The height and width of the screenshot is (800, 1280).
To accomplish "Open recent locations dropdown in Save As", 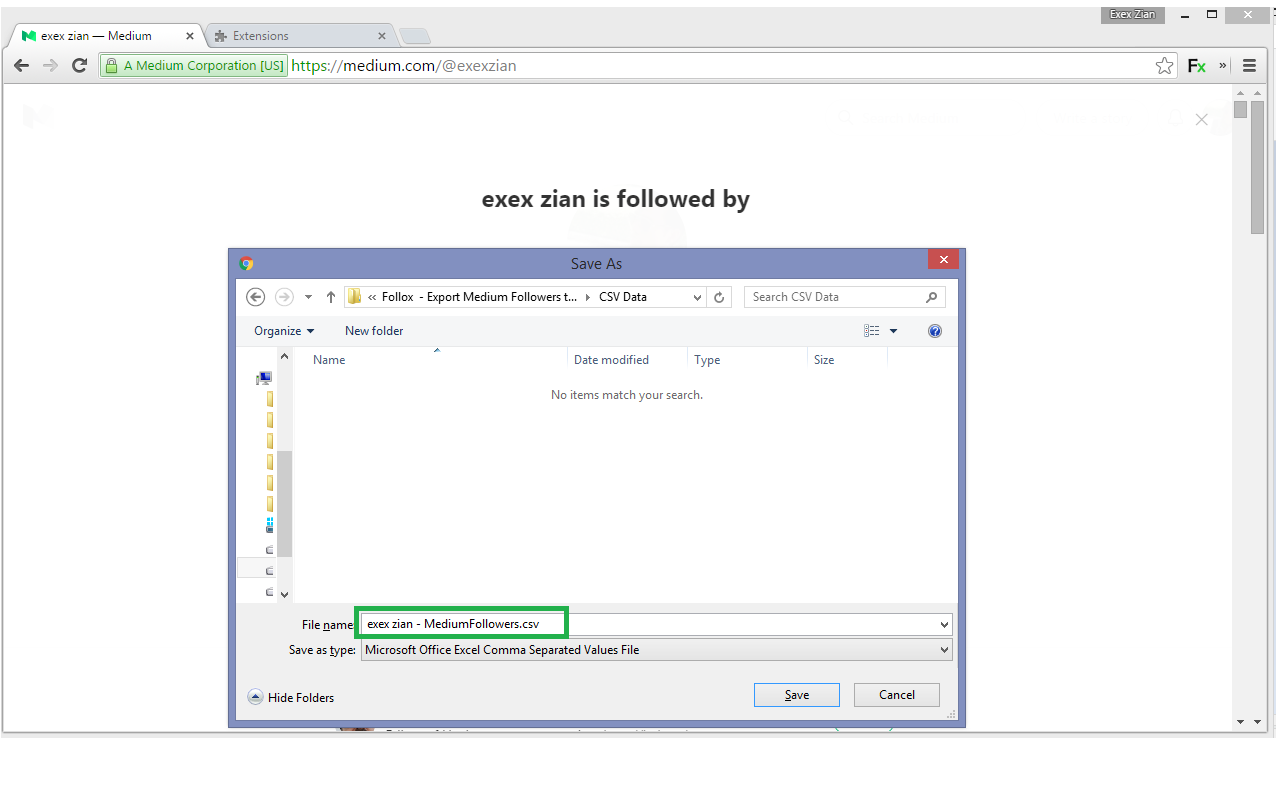I will pos(308,297).
